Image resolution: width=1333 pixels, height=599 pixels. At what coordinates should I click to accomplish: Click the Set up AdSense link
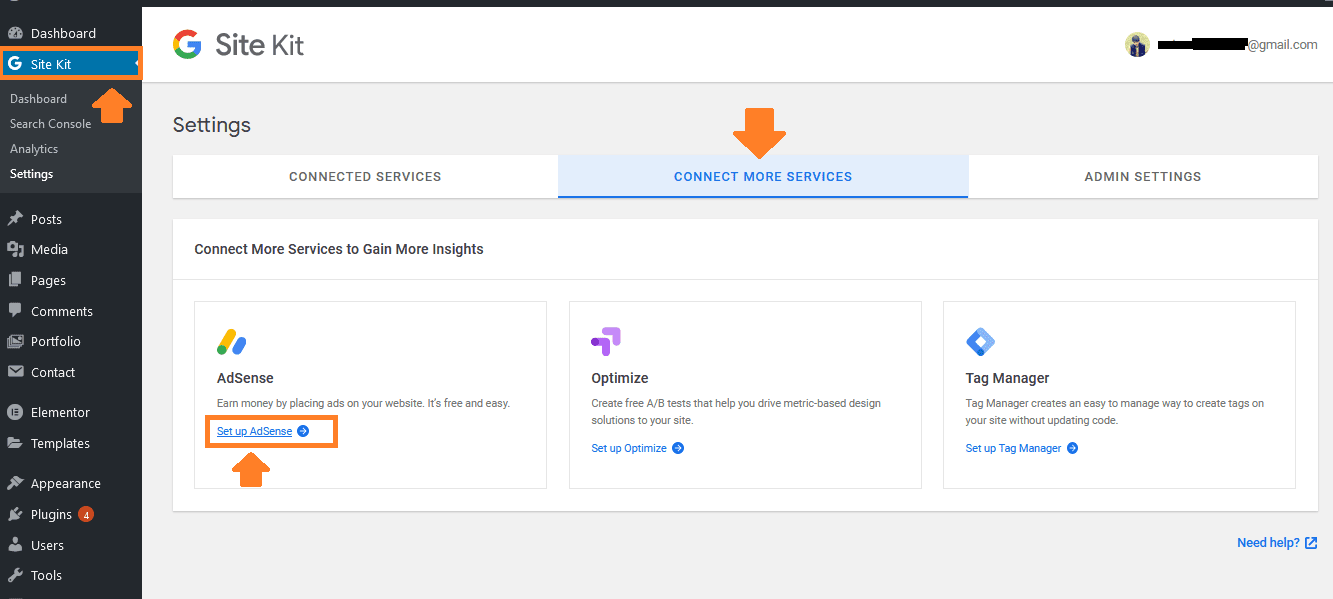[x=254, y=432]
